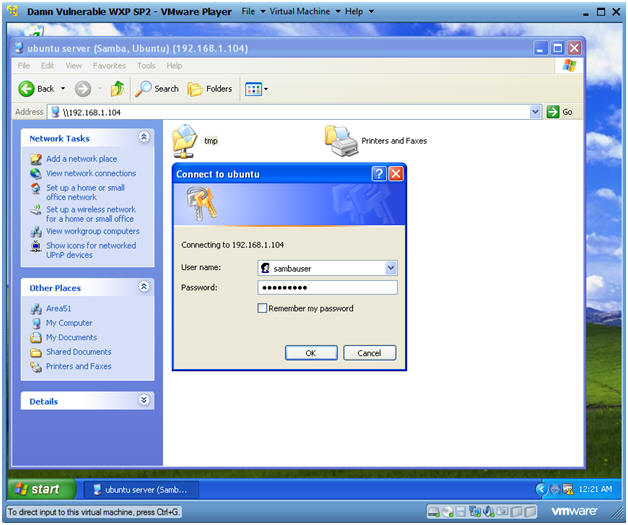Open the Address bar dropdown arrow

535,112
